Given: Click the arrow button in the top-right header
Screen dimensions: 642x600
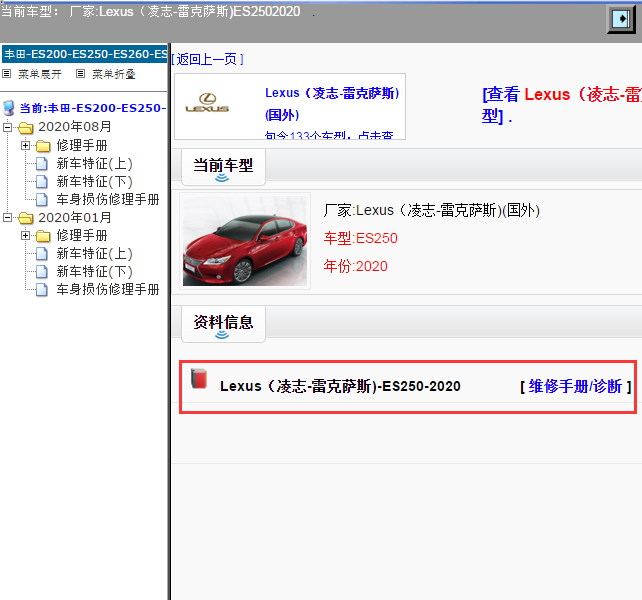Looking at the screenshot, I should pyautogui.click(x=621, y=19).
